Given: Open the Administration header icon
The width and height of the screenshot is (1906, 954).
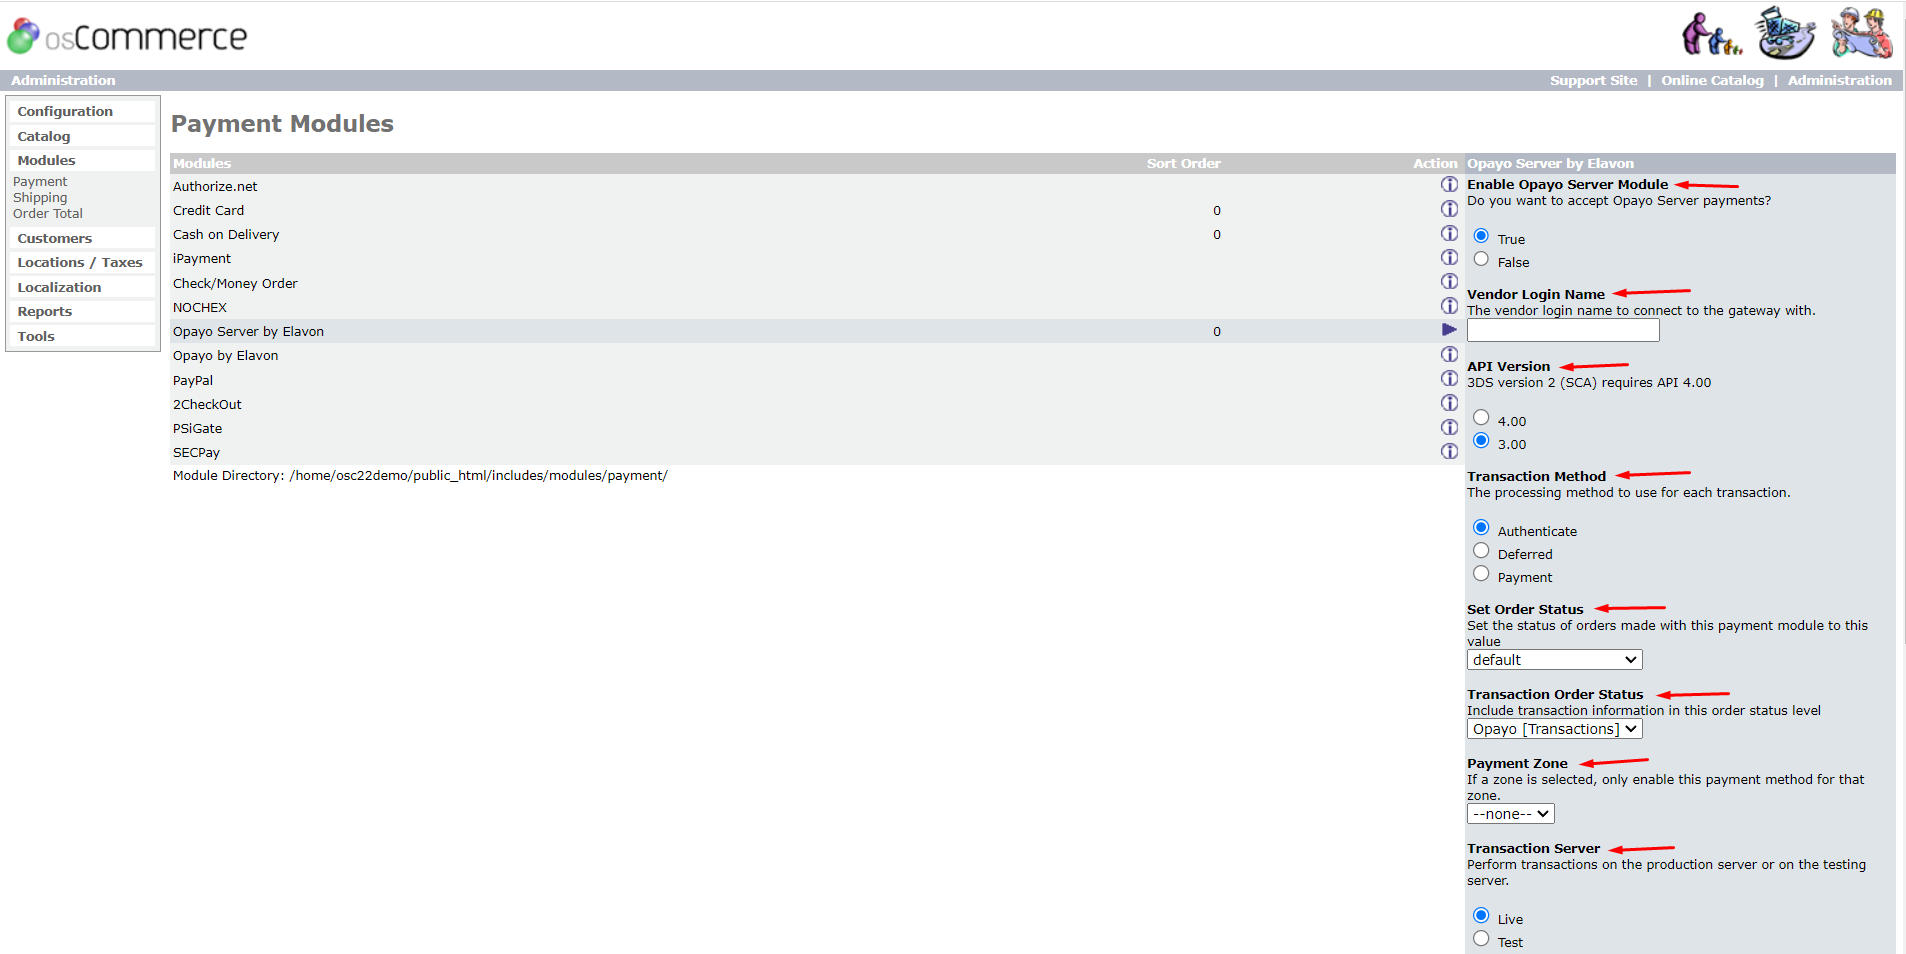Looking at the screenshot, I should 1862,33.
